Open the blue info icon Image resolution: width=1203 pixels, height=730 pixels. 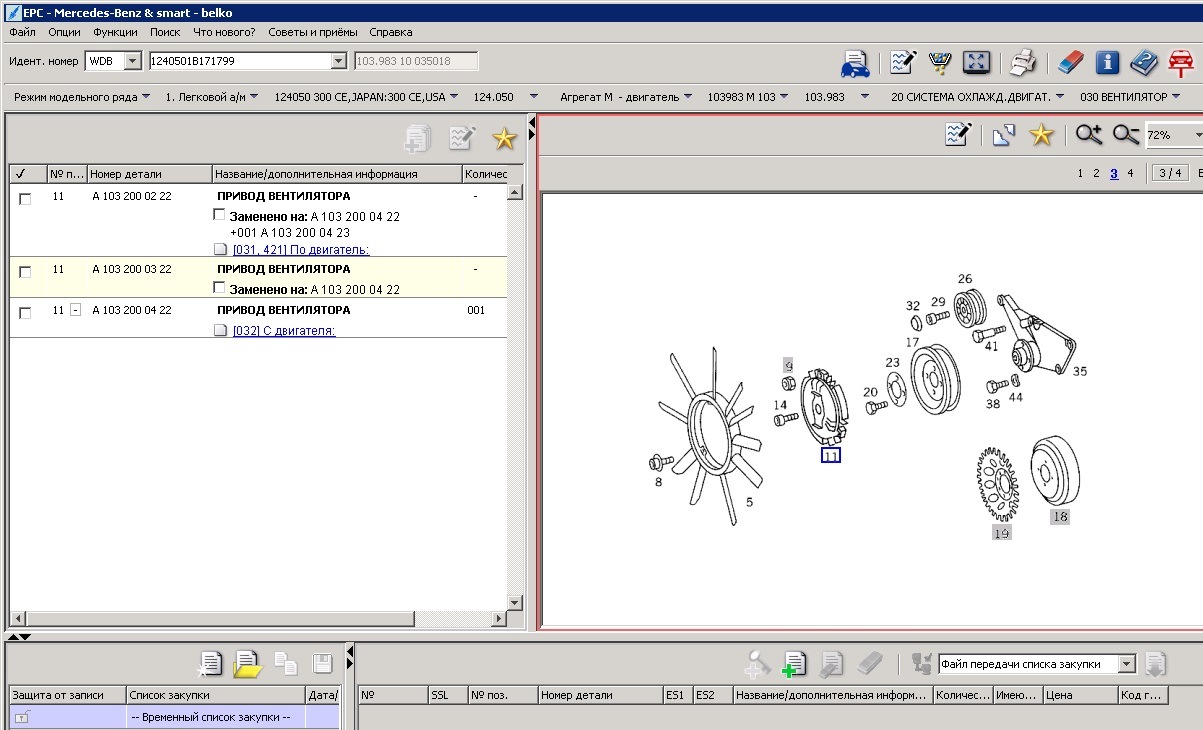[x=1107, y=62]
